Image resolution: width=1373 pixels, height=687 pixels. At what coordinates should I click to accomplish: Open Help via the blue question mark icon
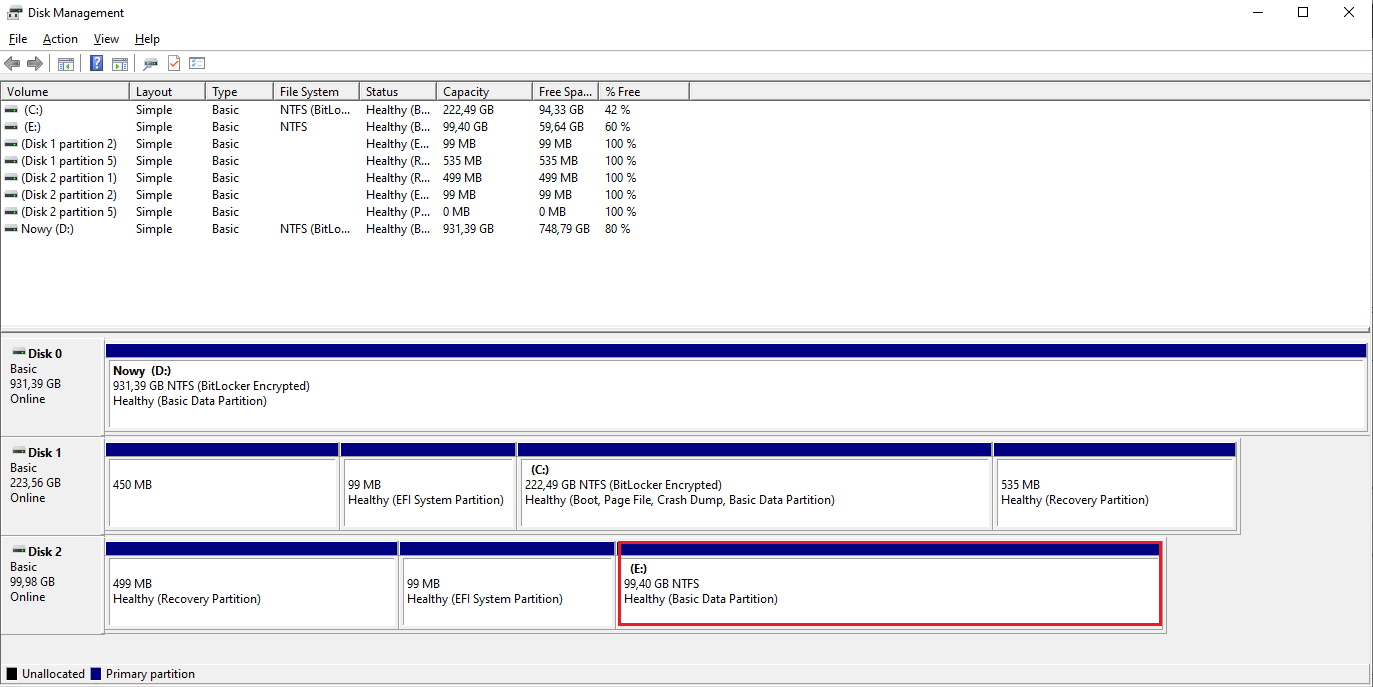pos(97,64)
